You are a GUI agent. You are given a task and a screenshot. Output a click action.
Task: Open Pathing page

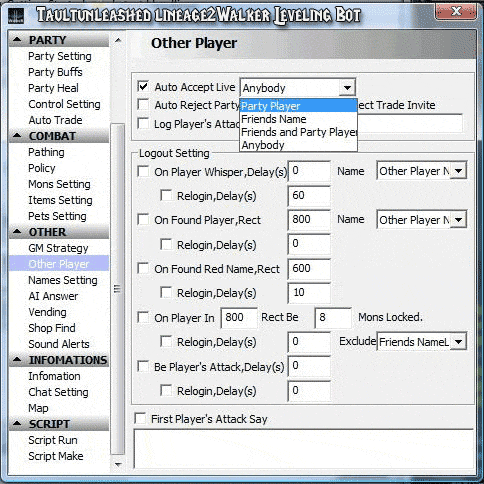tap(46, 152)
